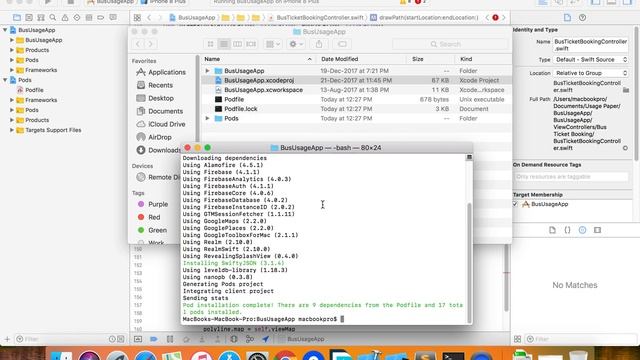Sort Finder list by Name column
640x360 pixels.
258,59
